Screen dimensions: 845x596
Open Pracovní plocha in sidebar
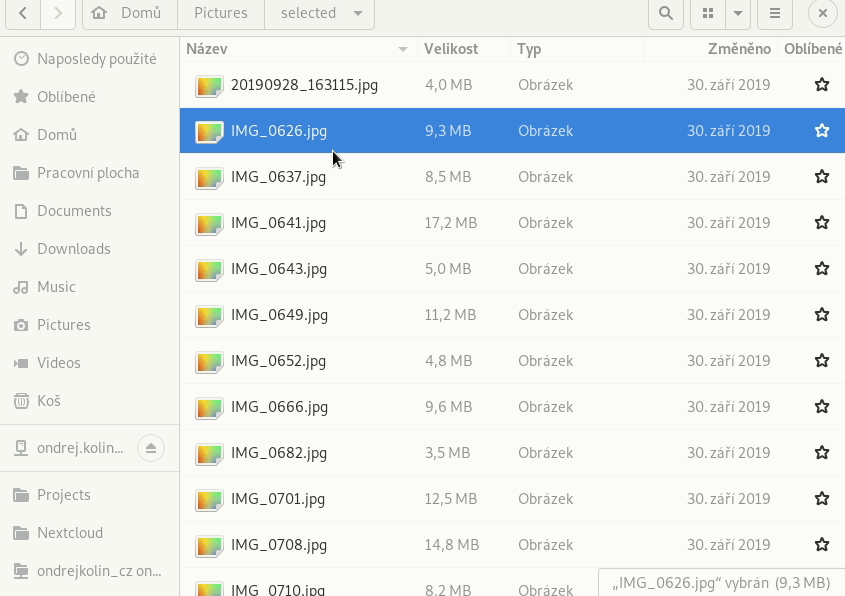(89, 173)
